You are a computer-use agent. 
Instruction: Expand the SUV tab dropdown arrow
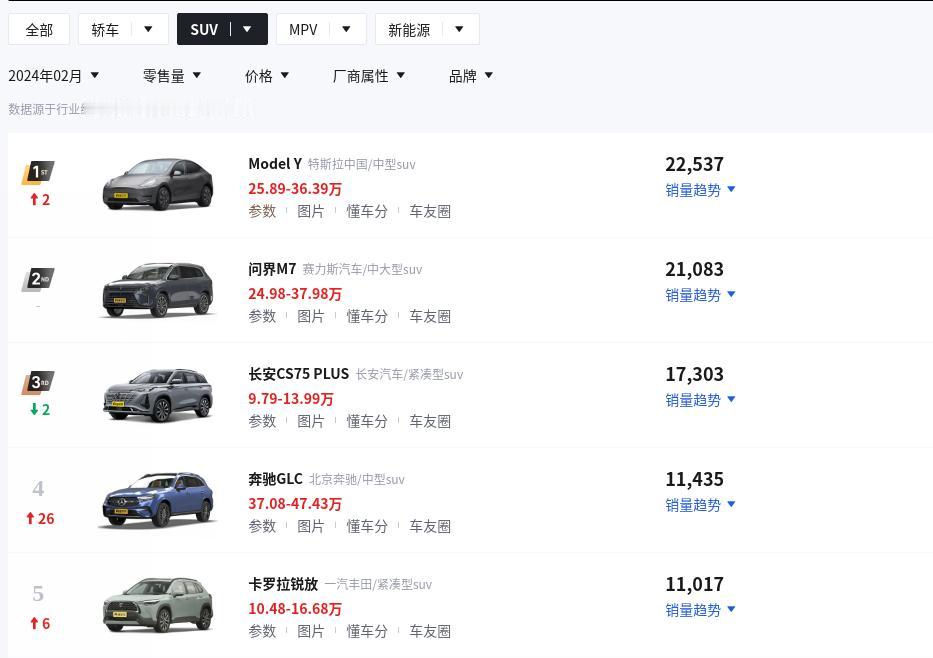click(248, 29)
